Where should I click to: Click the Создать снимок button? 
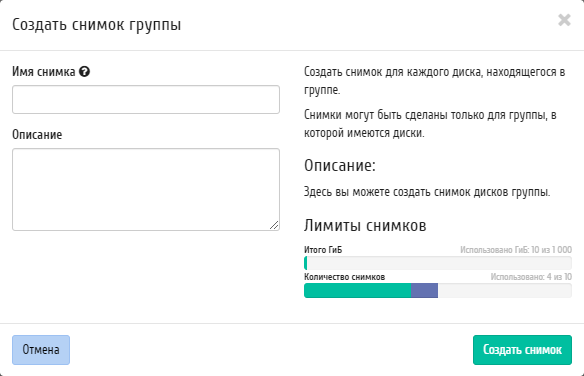pyautogui.click(x=522, y=350)
